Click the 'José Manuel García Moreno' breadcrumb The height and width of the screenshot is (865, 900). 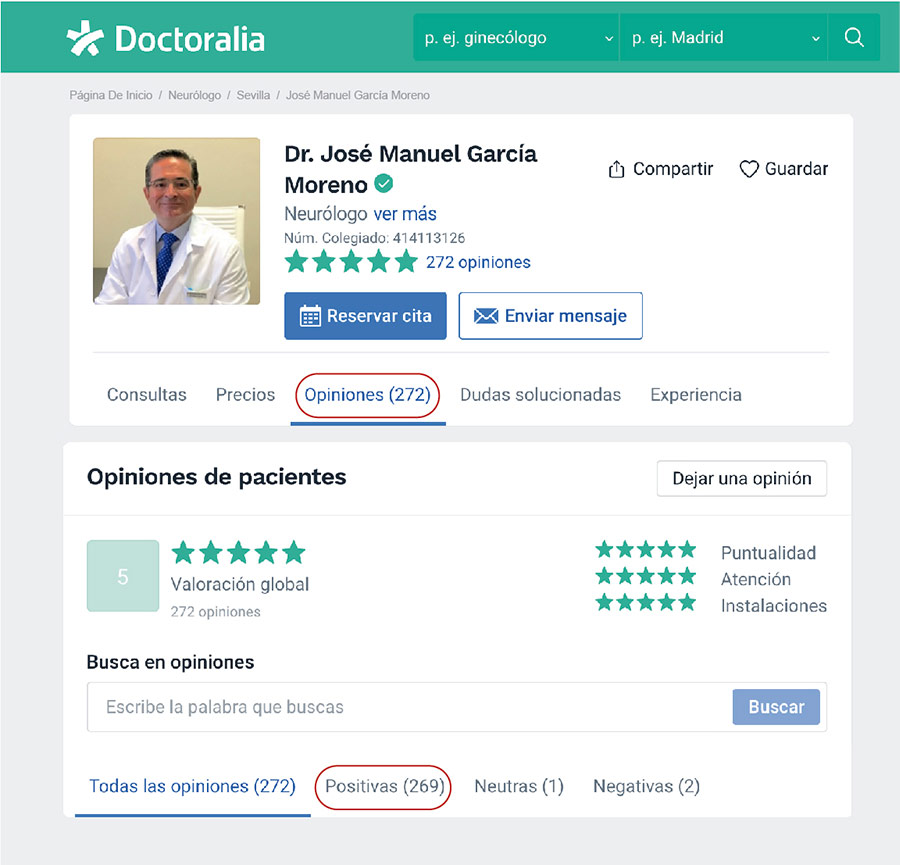pyautogui.click(x=358, y=95)
